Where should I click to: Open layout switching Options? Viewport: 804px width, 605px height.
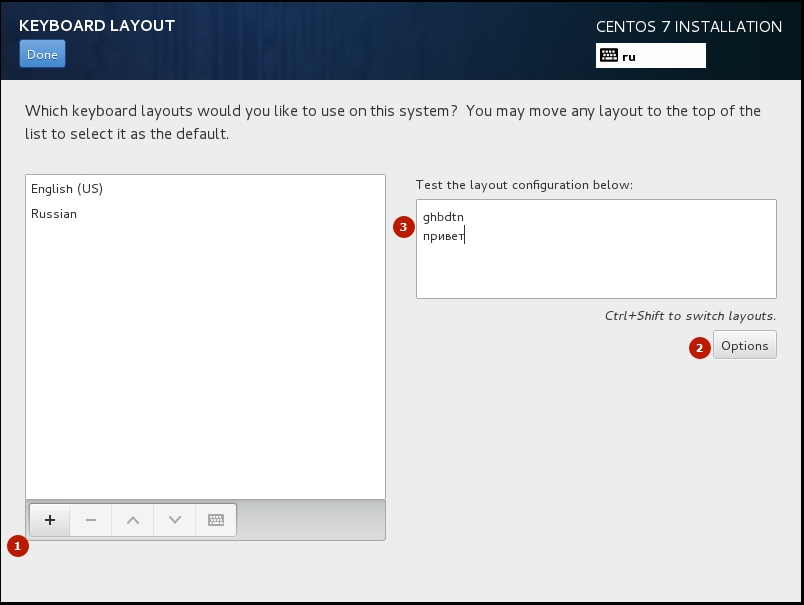coord(744,346)
